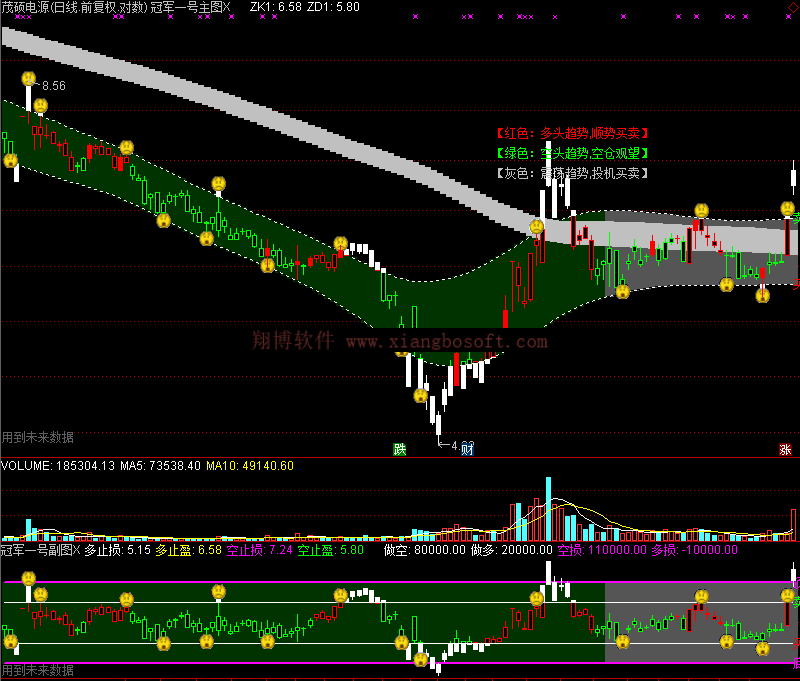Click the magenta 空损: 110000.00 value

[x=602, y=550]
